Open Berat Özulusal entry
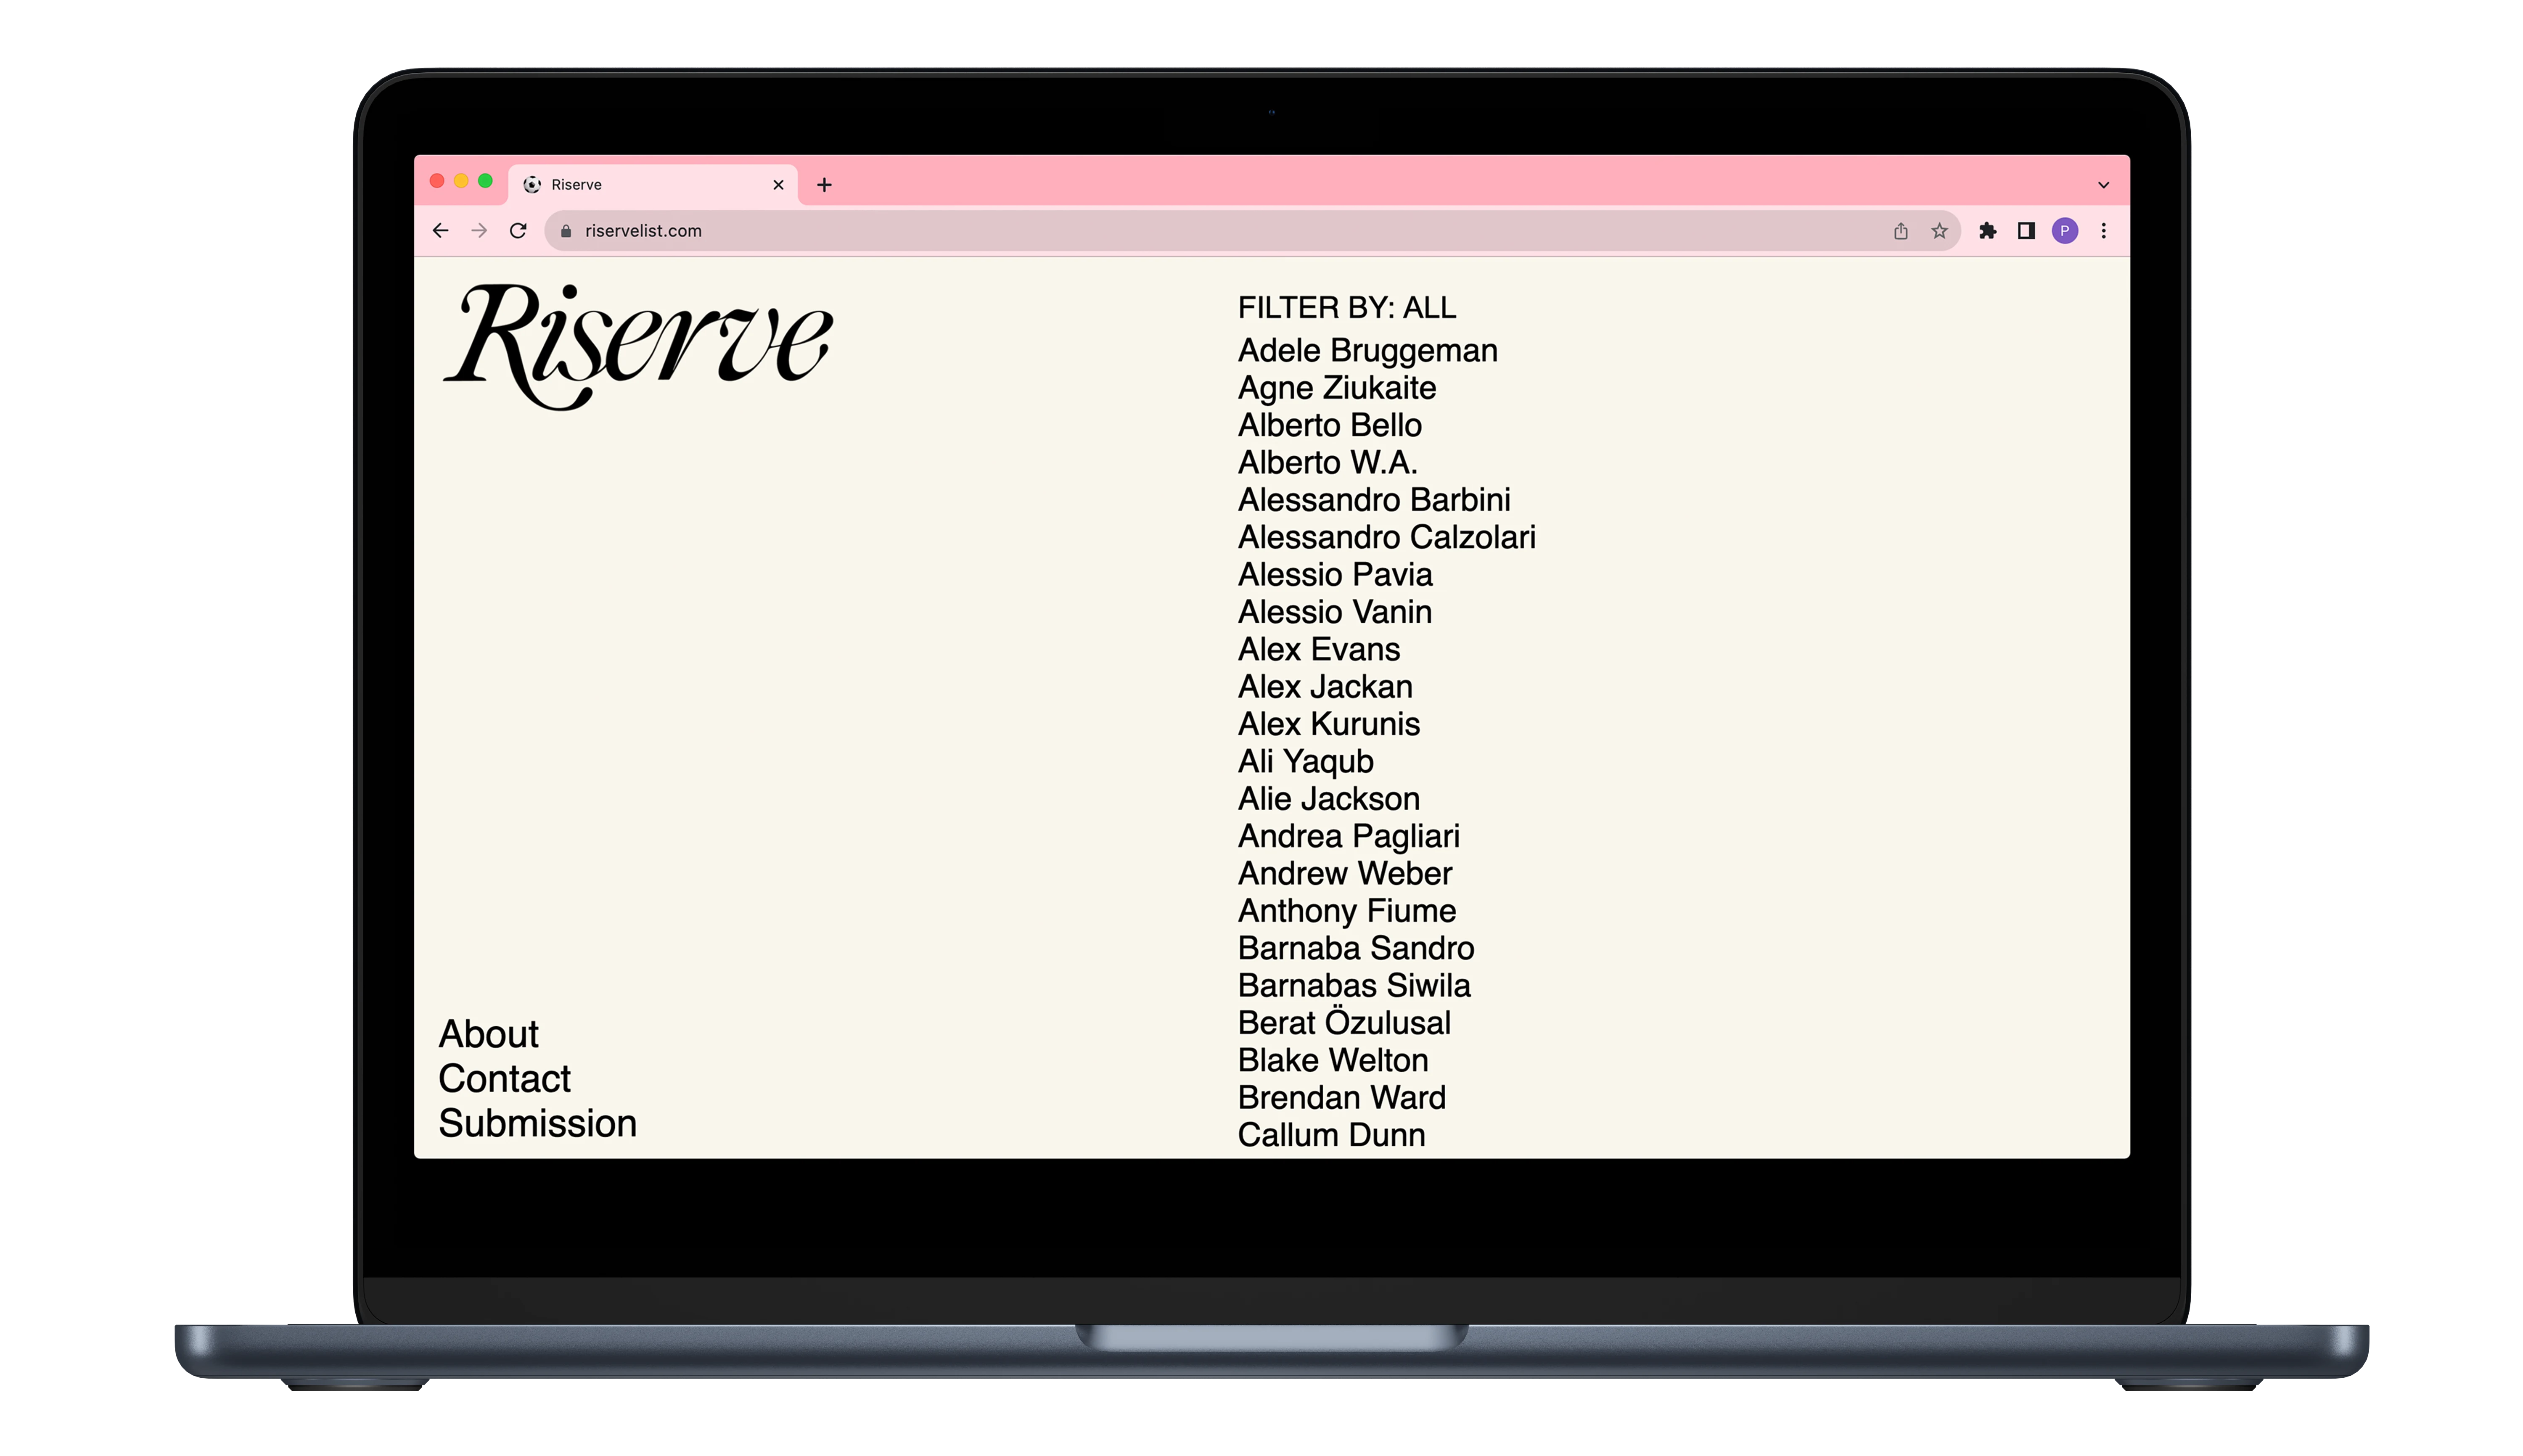The image size is (2523, 1456). pos(1343,1022)
